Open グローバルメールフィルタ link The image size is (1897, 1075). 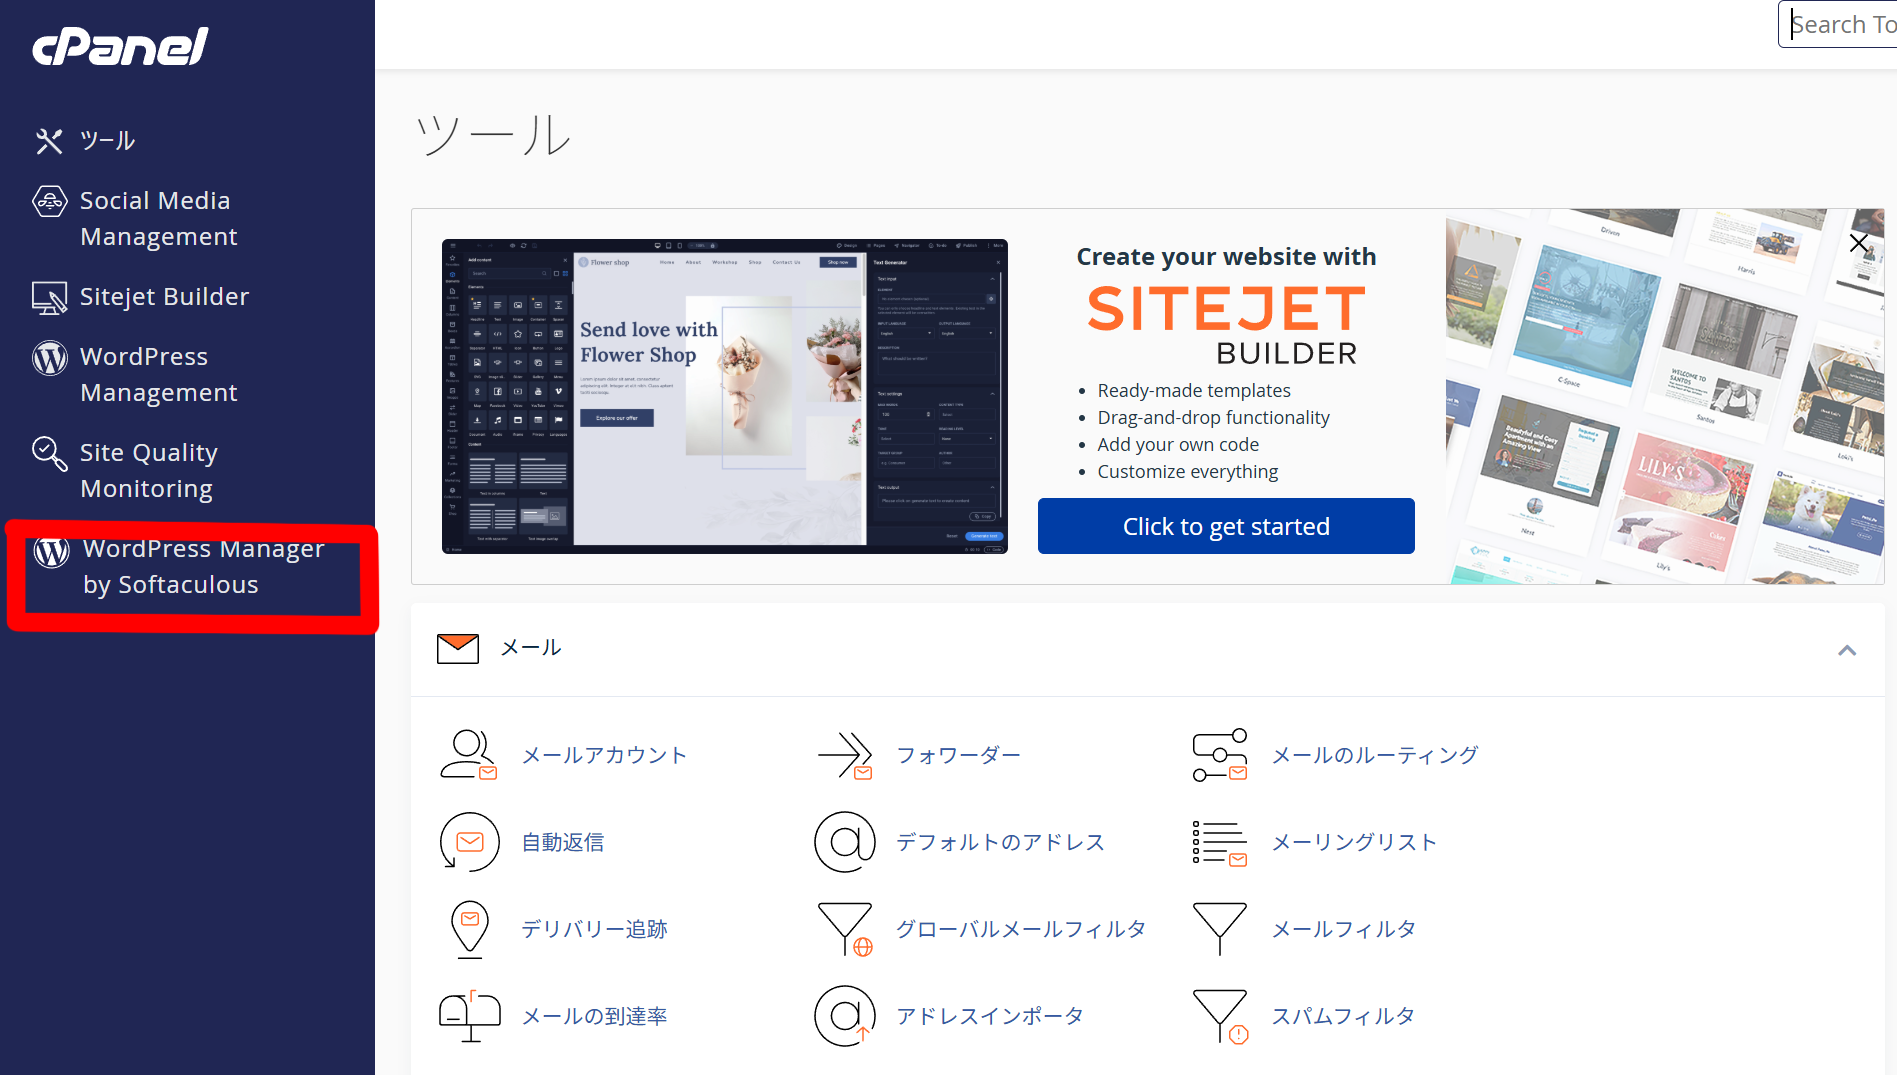[1020, 930]
